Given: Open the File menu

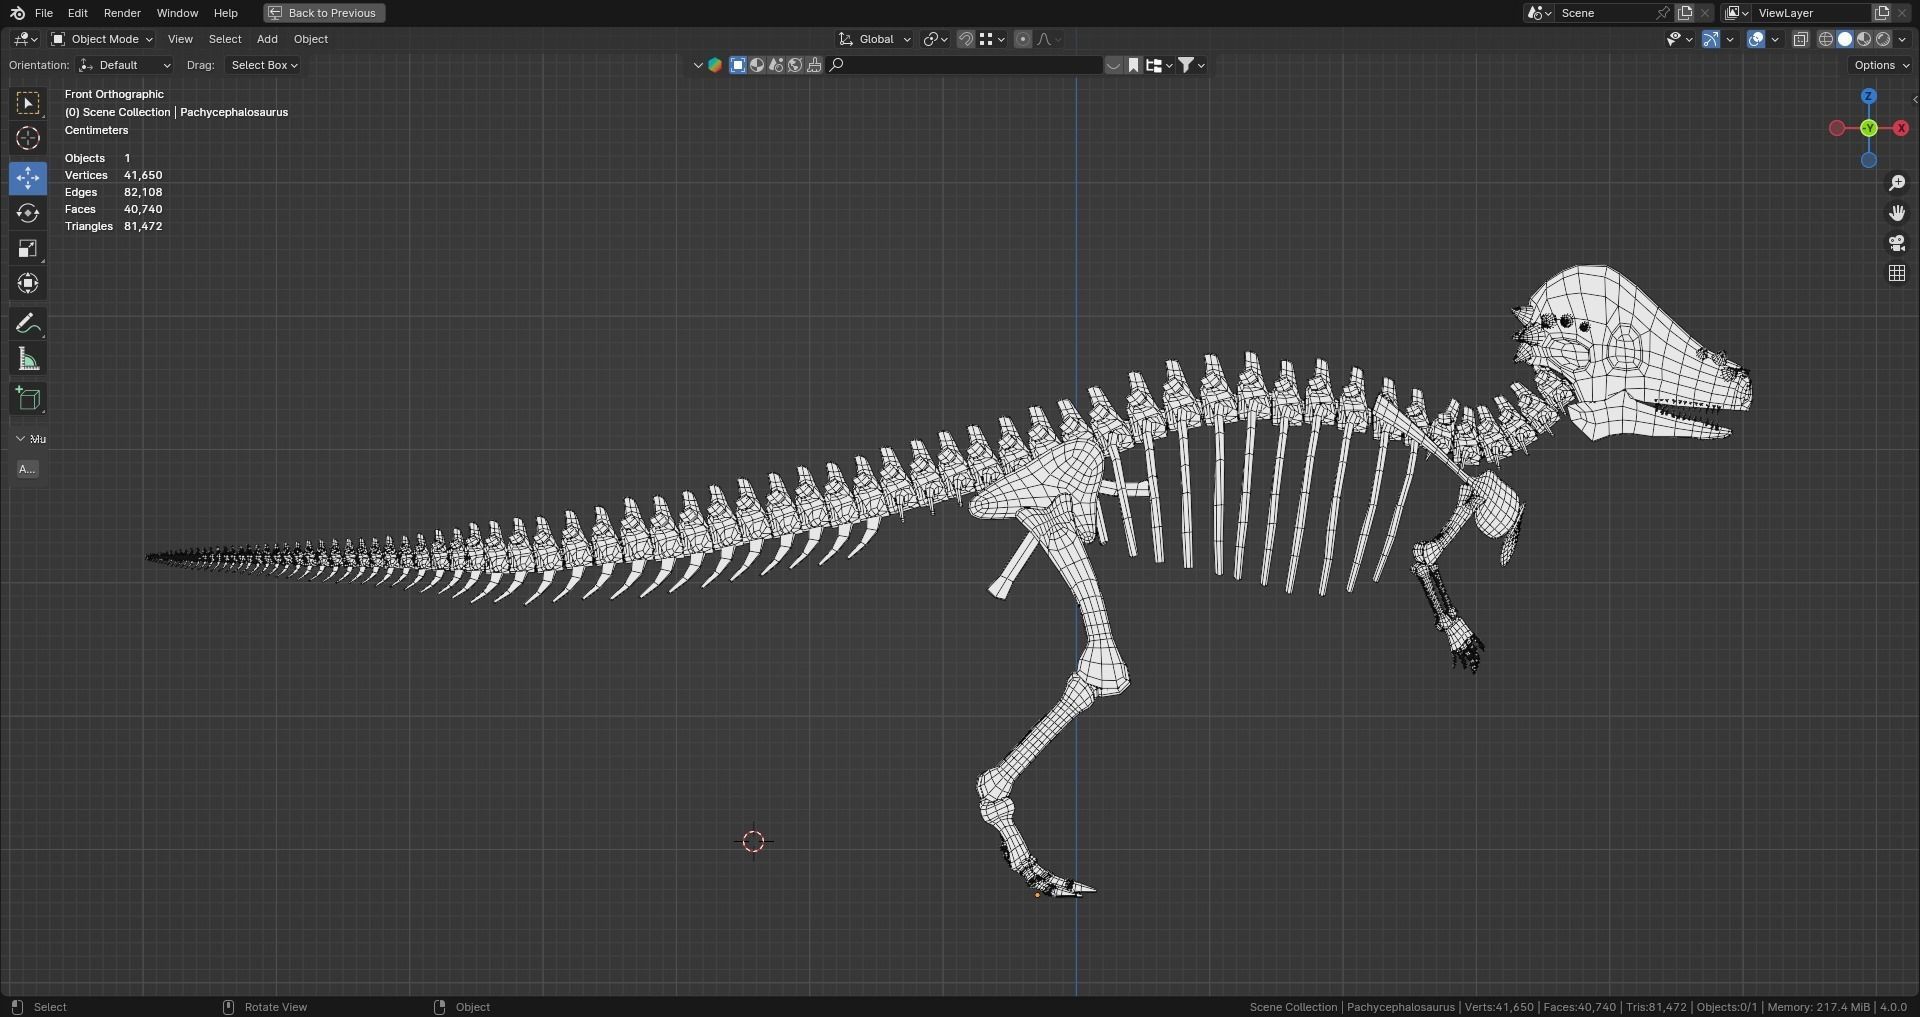Looking at the screenshot, I should point(44,13).
